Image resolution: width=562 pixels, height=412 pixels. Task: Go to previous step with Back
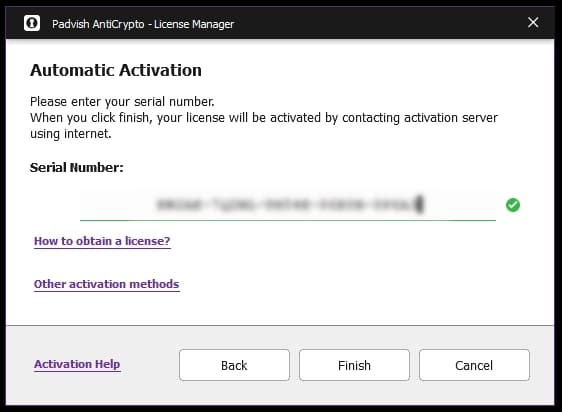[x=234, y=365]
